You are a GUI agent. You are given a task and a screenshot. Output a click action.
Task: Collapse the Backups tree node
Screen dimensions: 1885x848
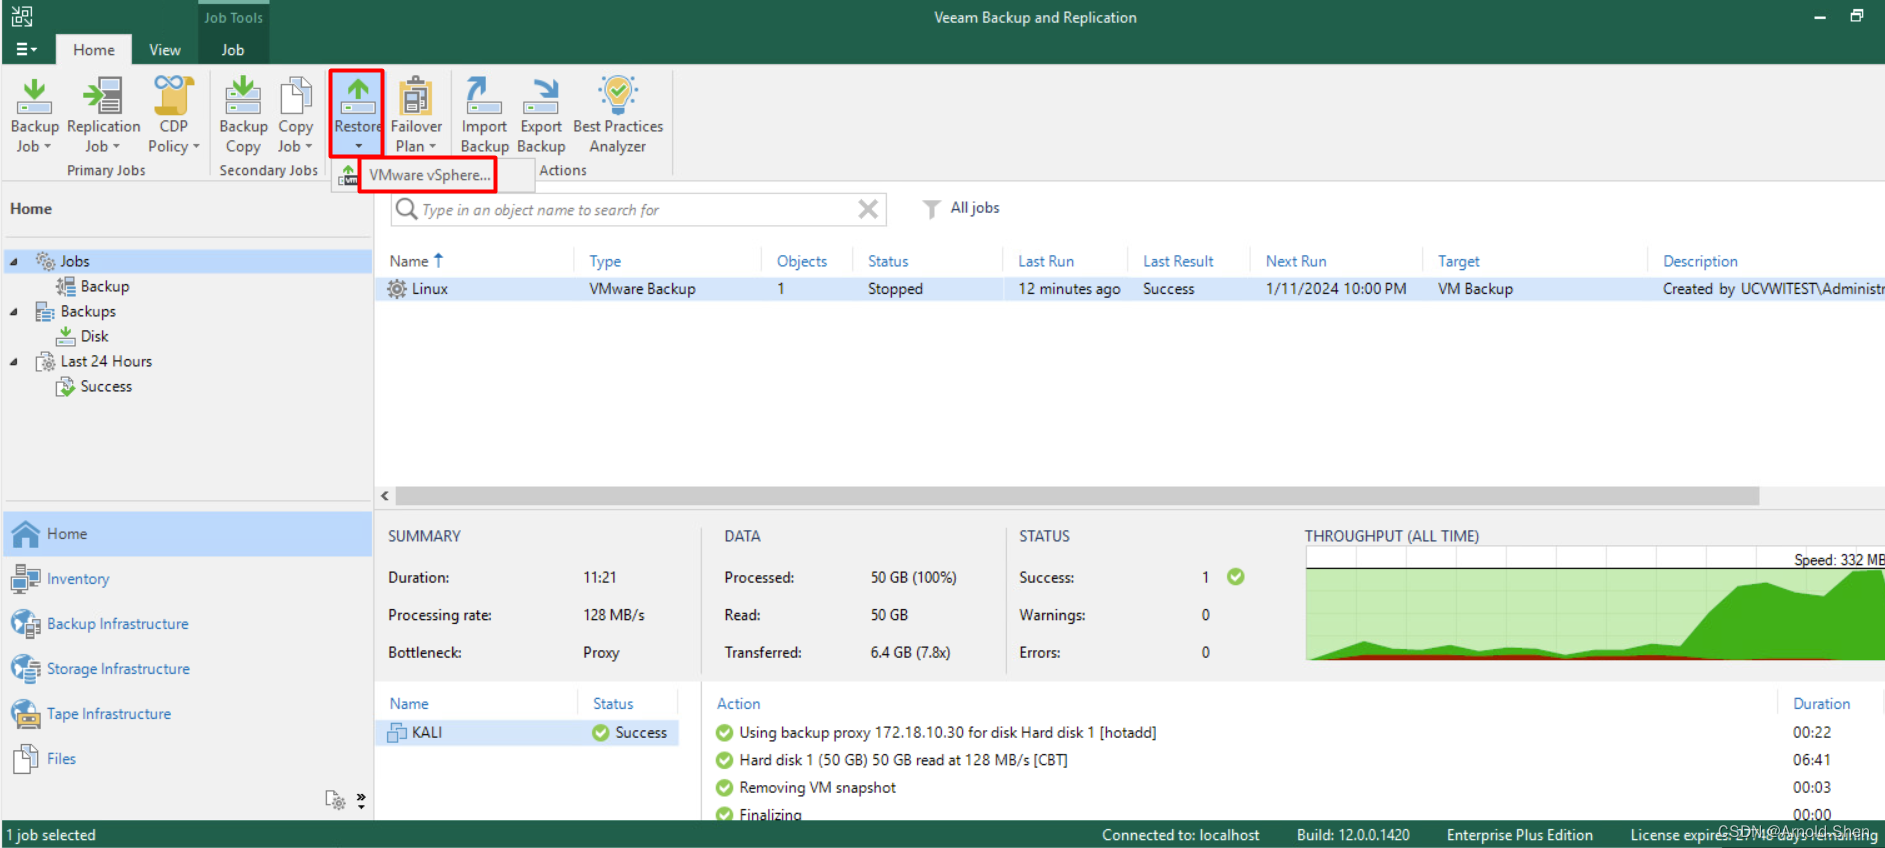point(14,311)
